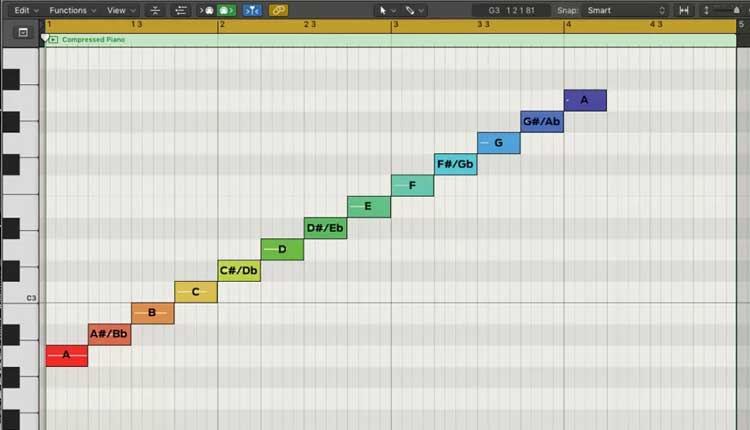Open the Snap Smart dropdown

coord(626,10)
